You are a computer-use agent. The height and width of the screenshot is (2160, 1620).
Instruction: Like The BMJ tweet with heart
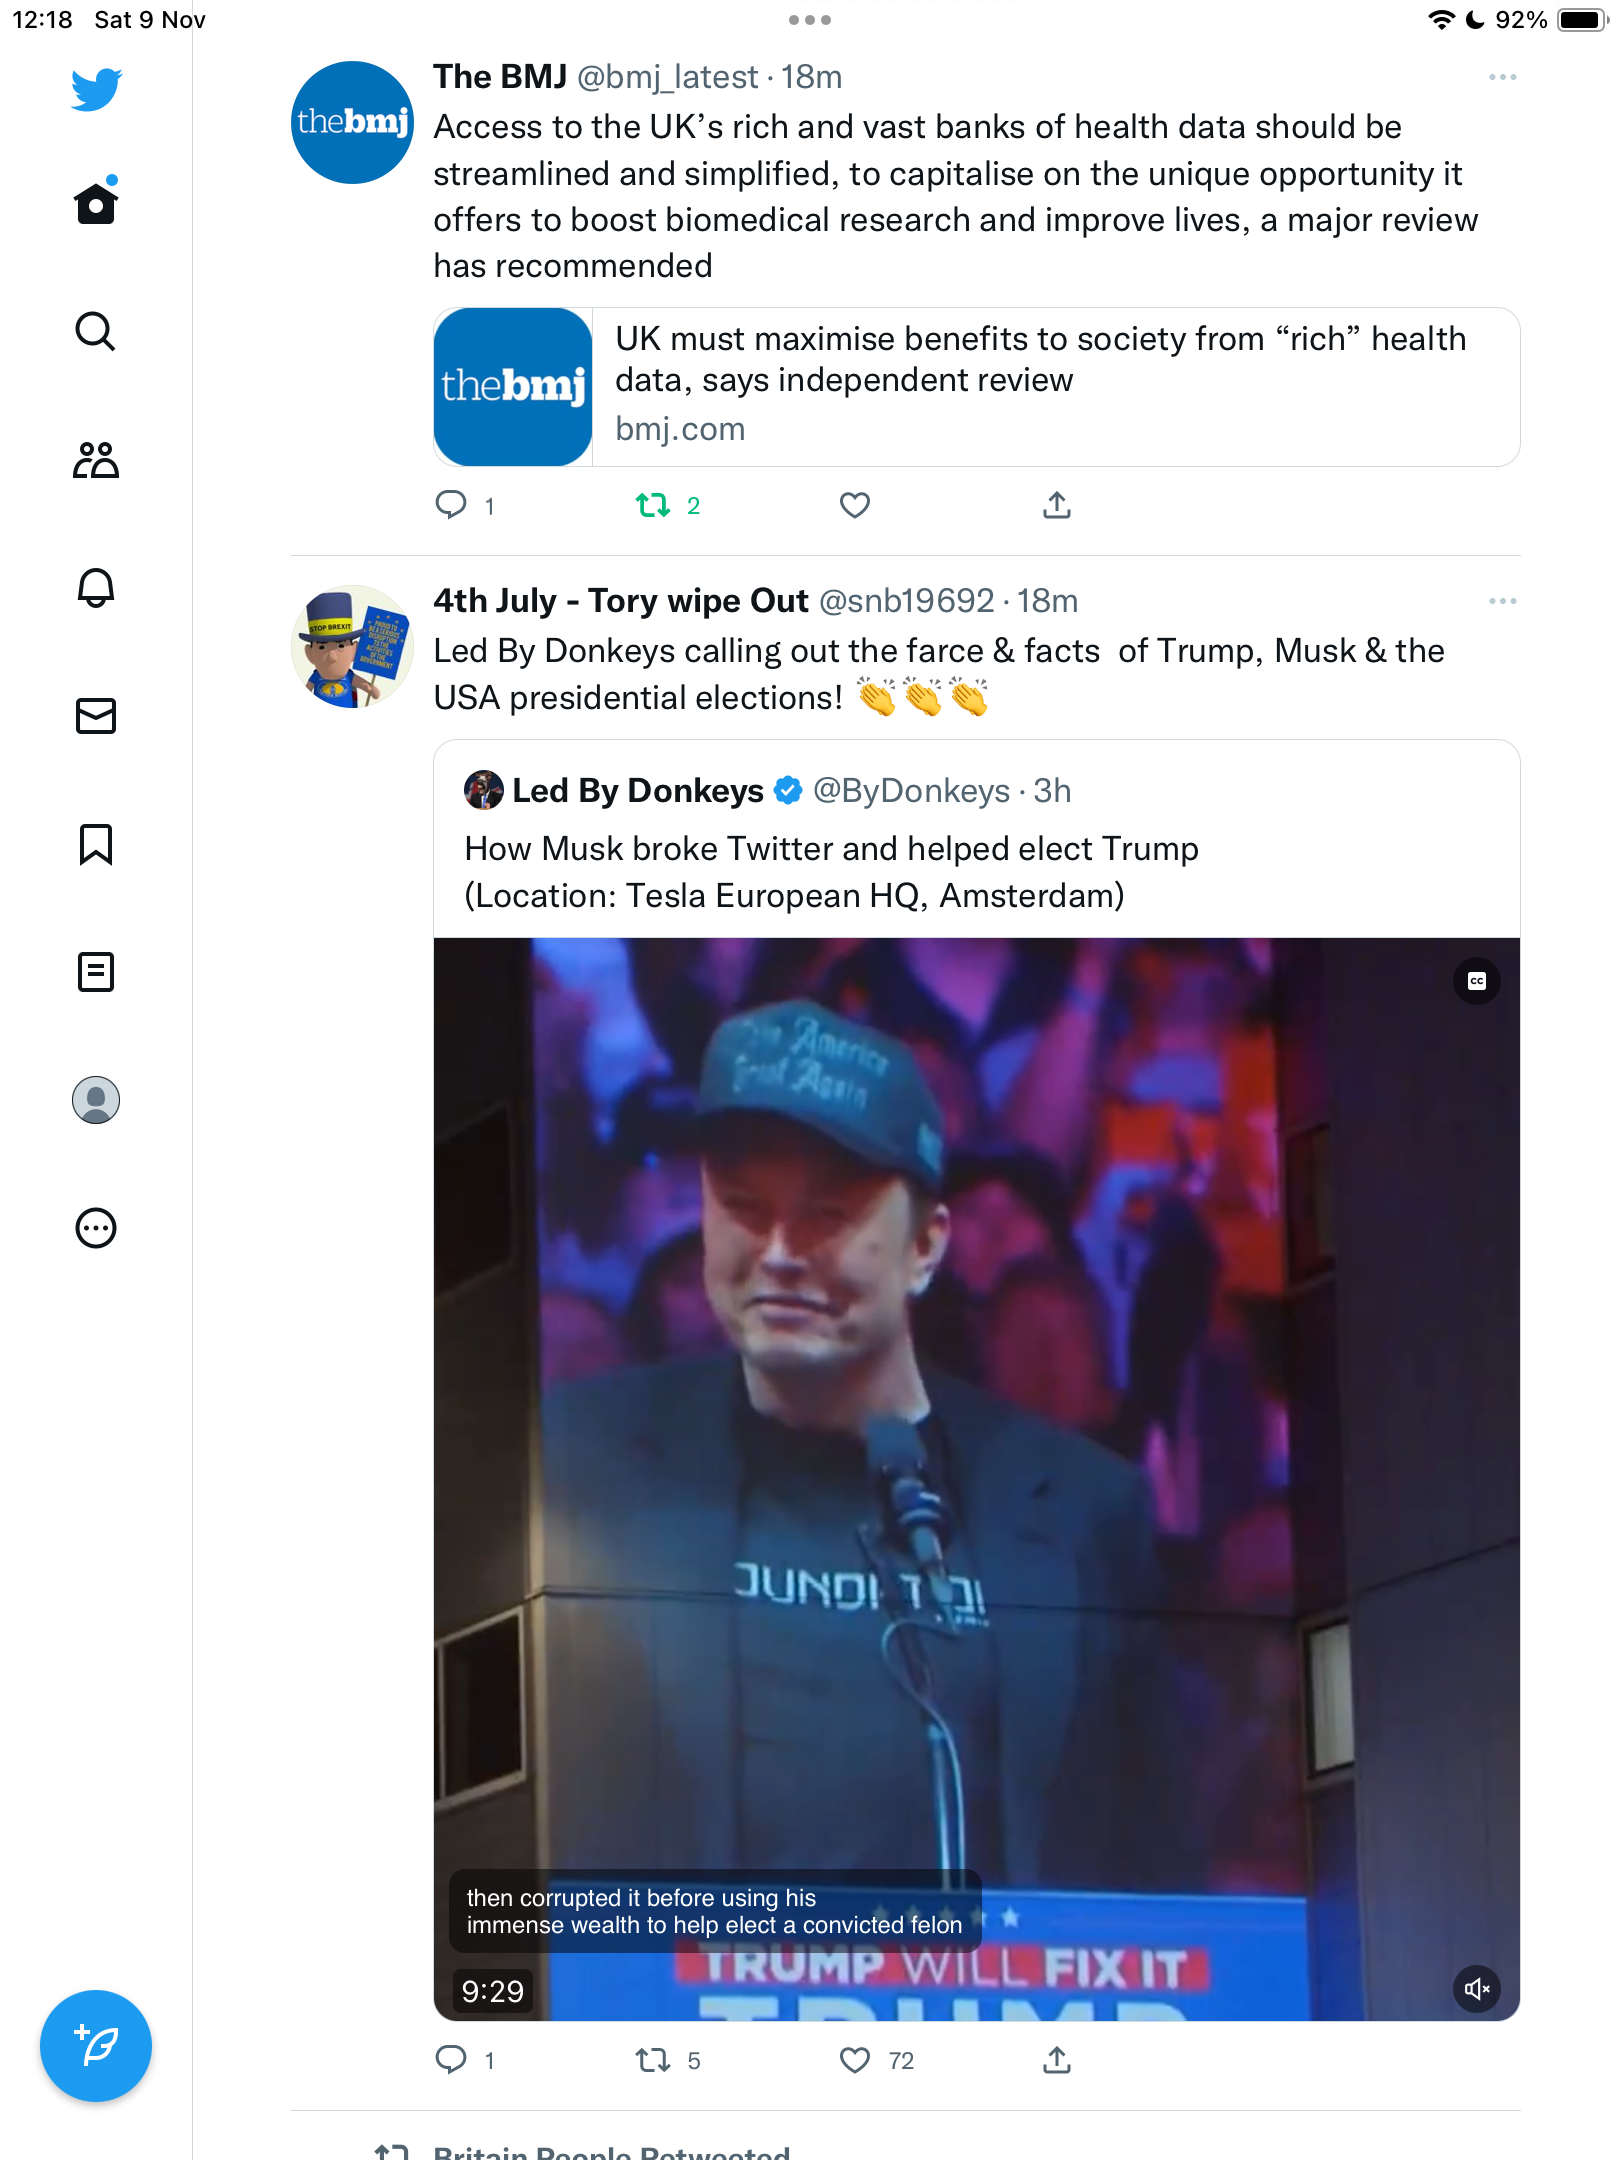click(x=855, y=506)
